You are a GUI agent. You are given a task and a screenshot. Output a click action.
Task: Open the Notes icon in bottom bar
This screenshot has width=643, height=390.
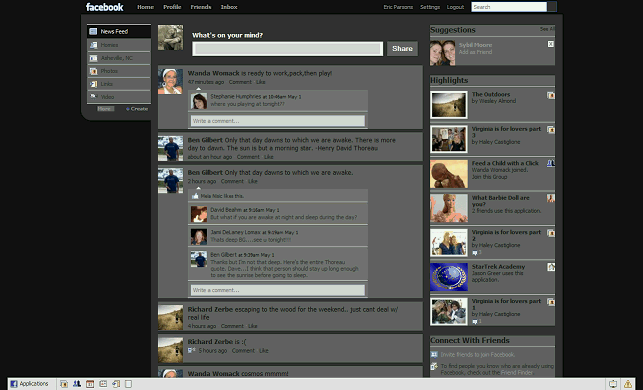coord(103,384)
